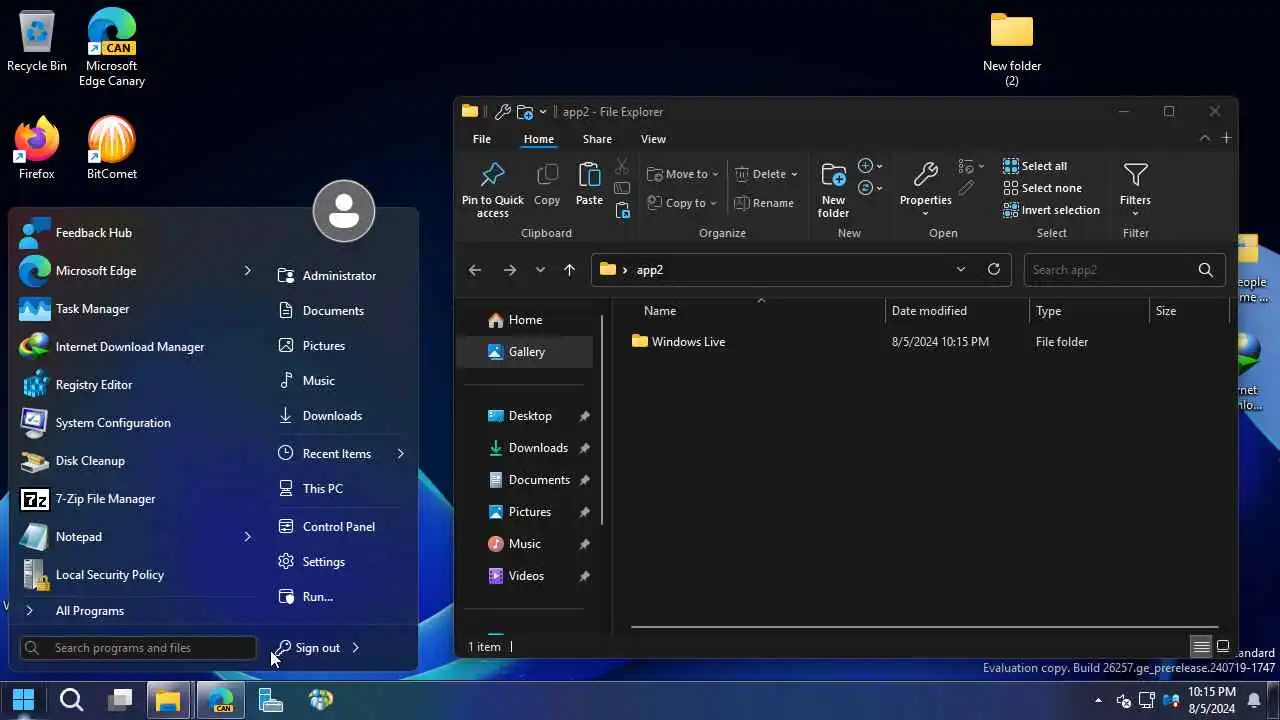Click the user account picture in Start menu

[344, 211]
